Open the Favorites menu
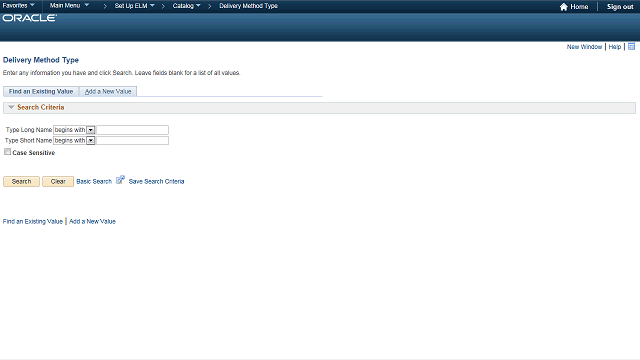The height and width of the screenshot is (360, 640). 18,6
